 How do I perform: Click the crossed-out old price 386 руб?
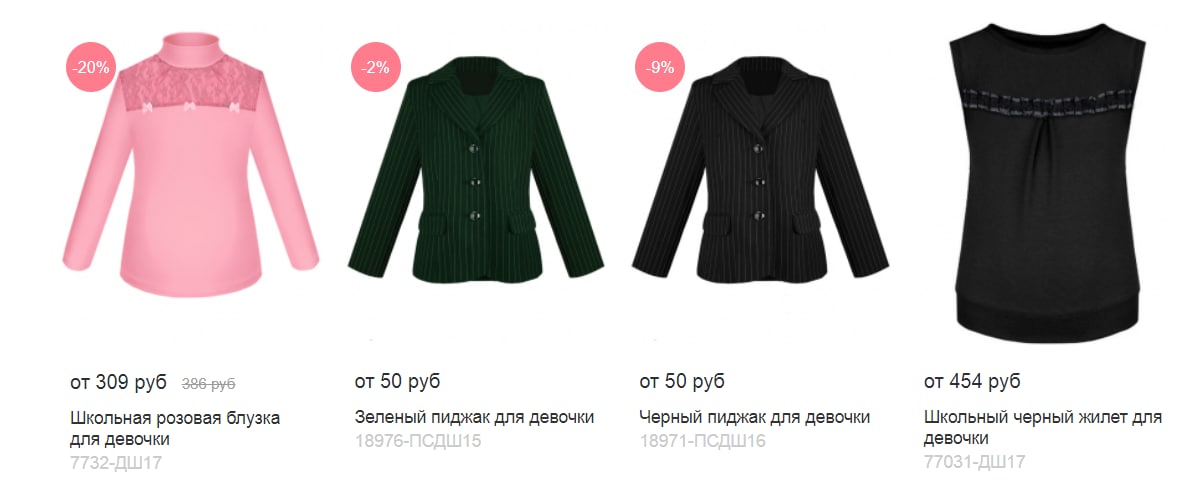[209, 384]
